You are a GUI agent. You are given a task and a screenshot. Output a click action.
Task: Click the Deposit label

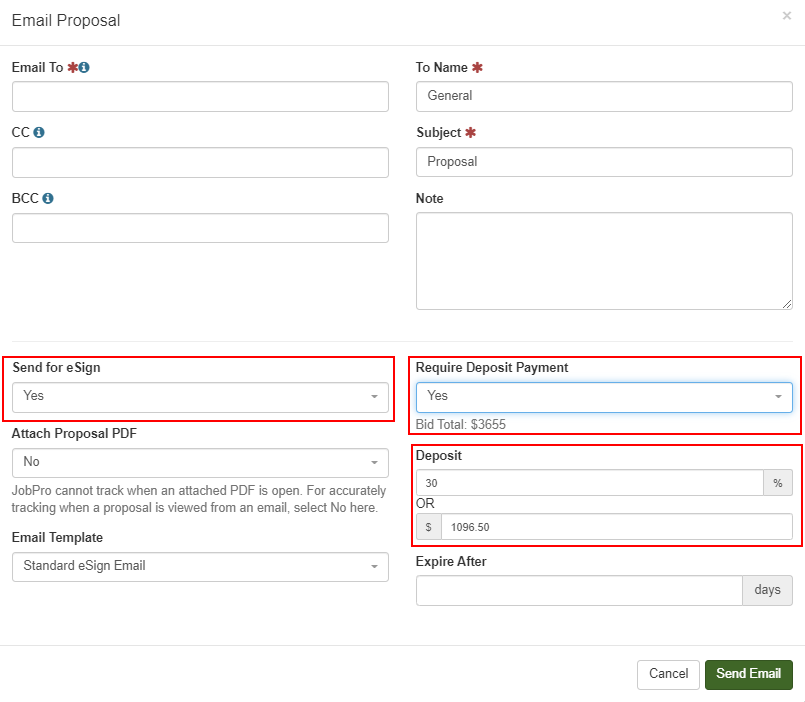click(x=439, y=456)
